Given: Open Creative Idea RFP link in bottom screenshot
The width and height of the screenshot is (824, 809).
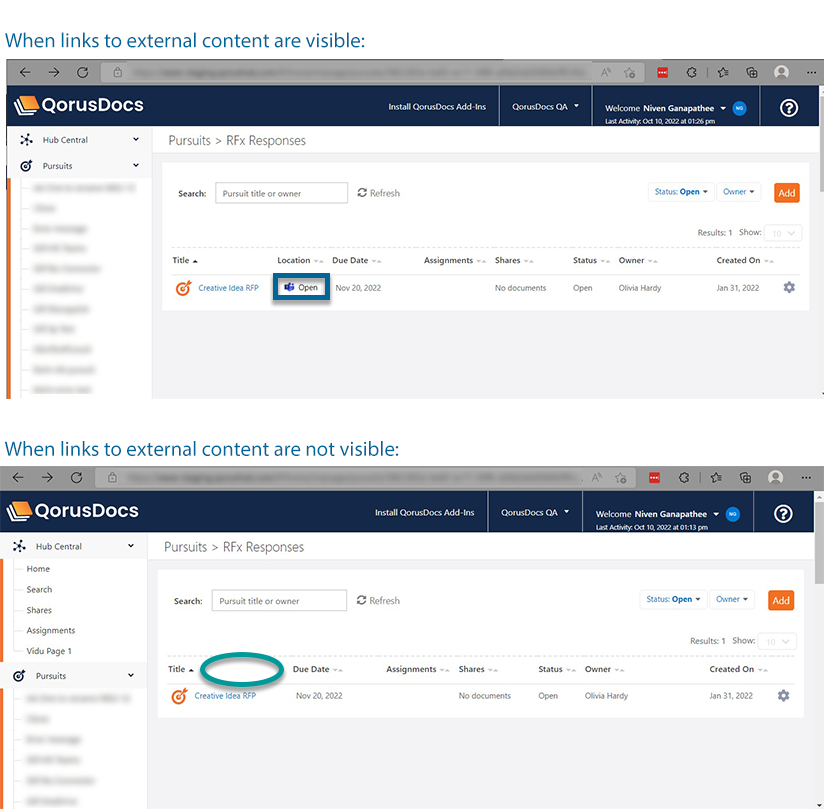Looking at the screenshot, I should pos(225,695).
